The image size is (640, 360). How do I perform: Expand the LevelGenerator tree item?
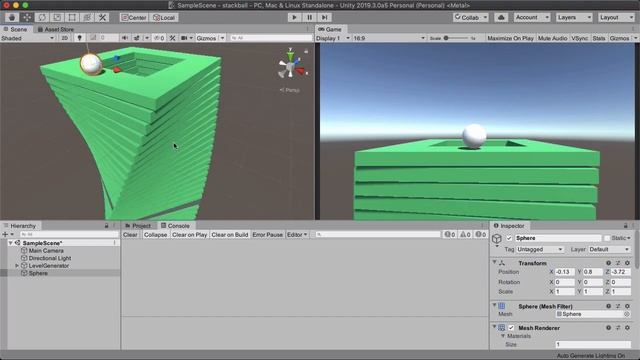tap(17, 266)
